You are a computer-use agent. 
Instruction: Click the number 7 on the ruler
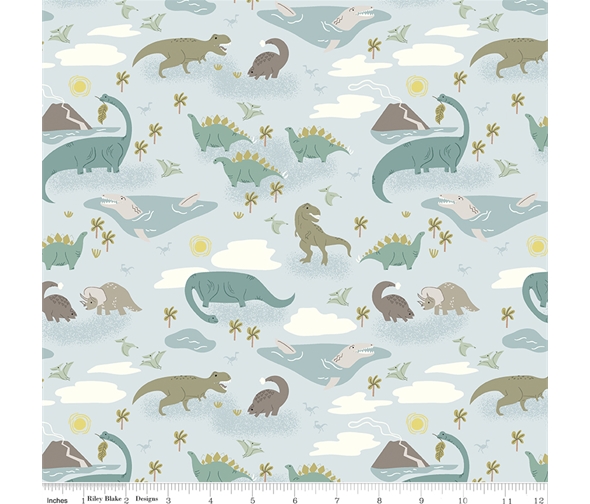coord(337,500)
